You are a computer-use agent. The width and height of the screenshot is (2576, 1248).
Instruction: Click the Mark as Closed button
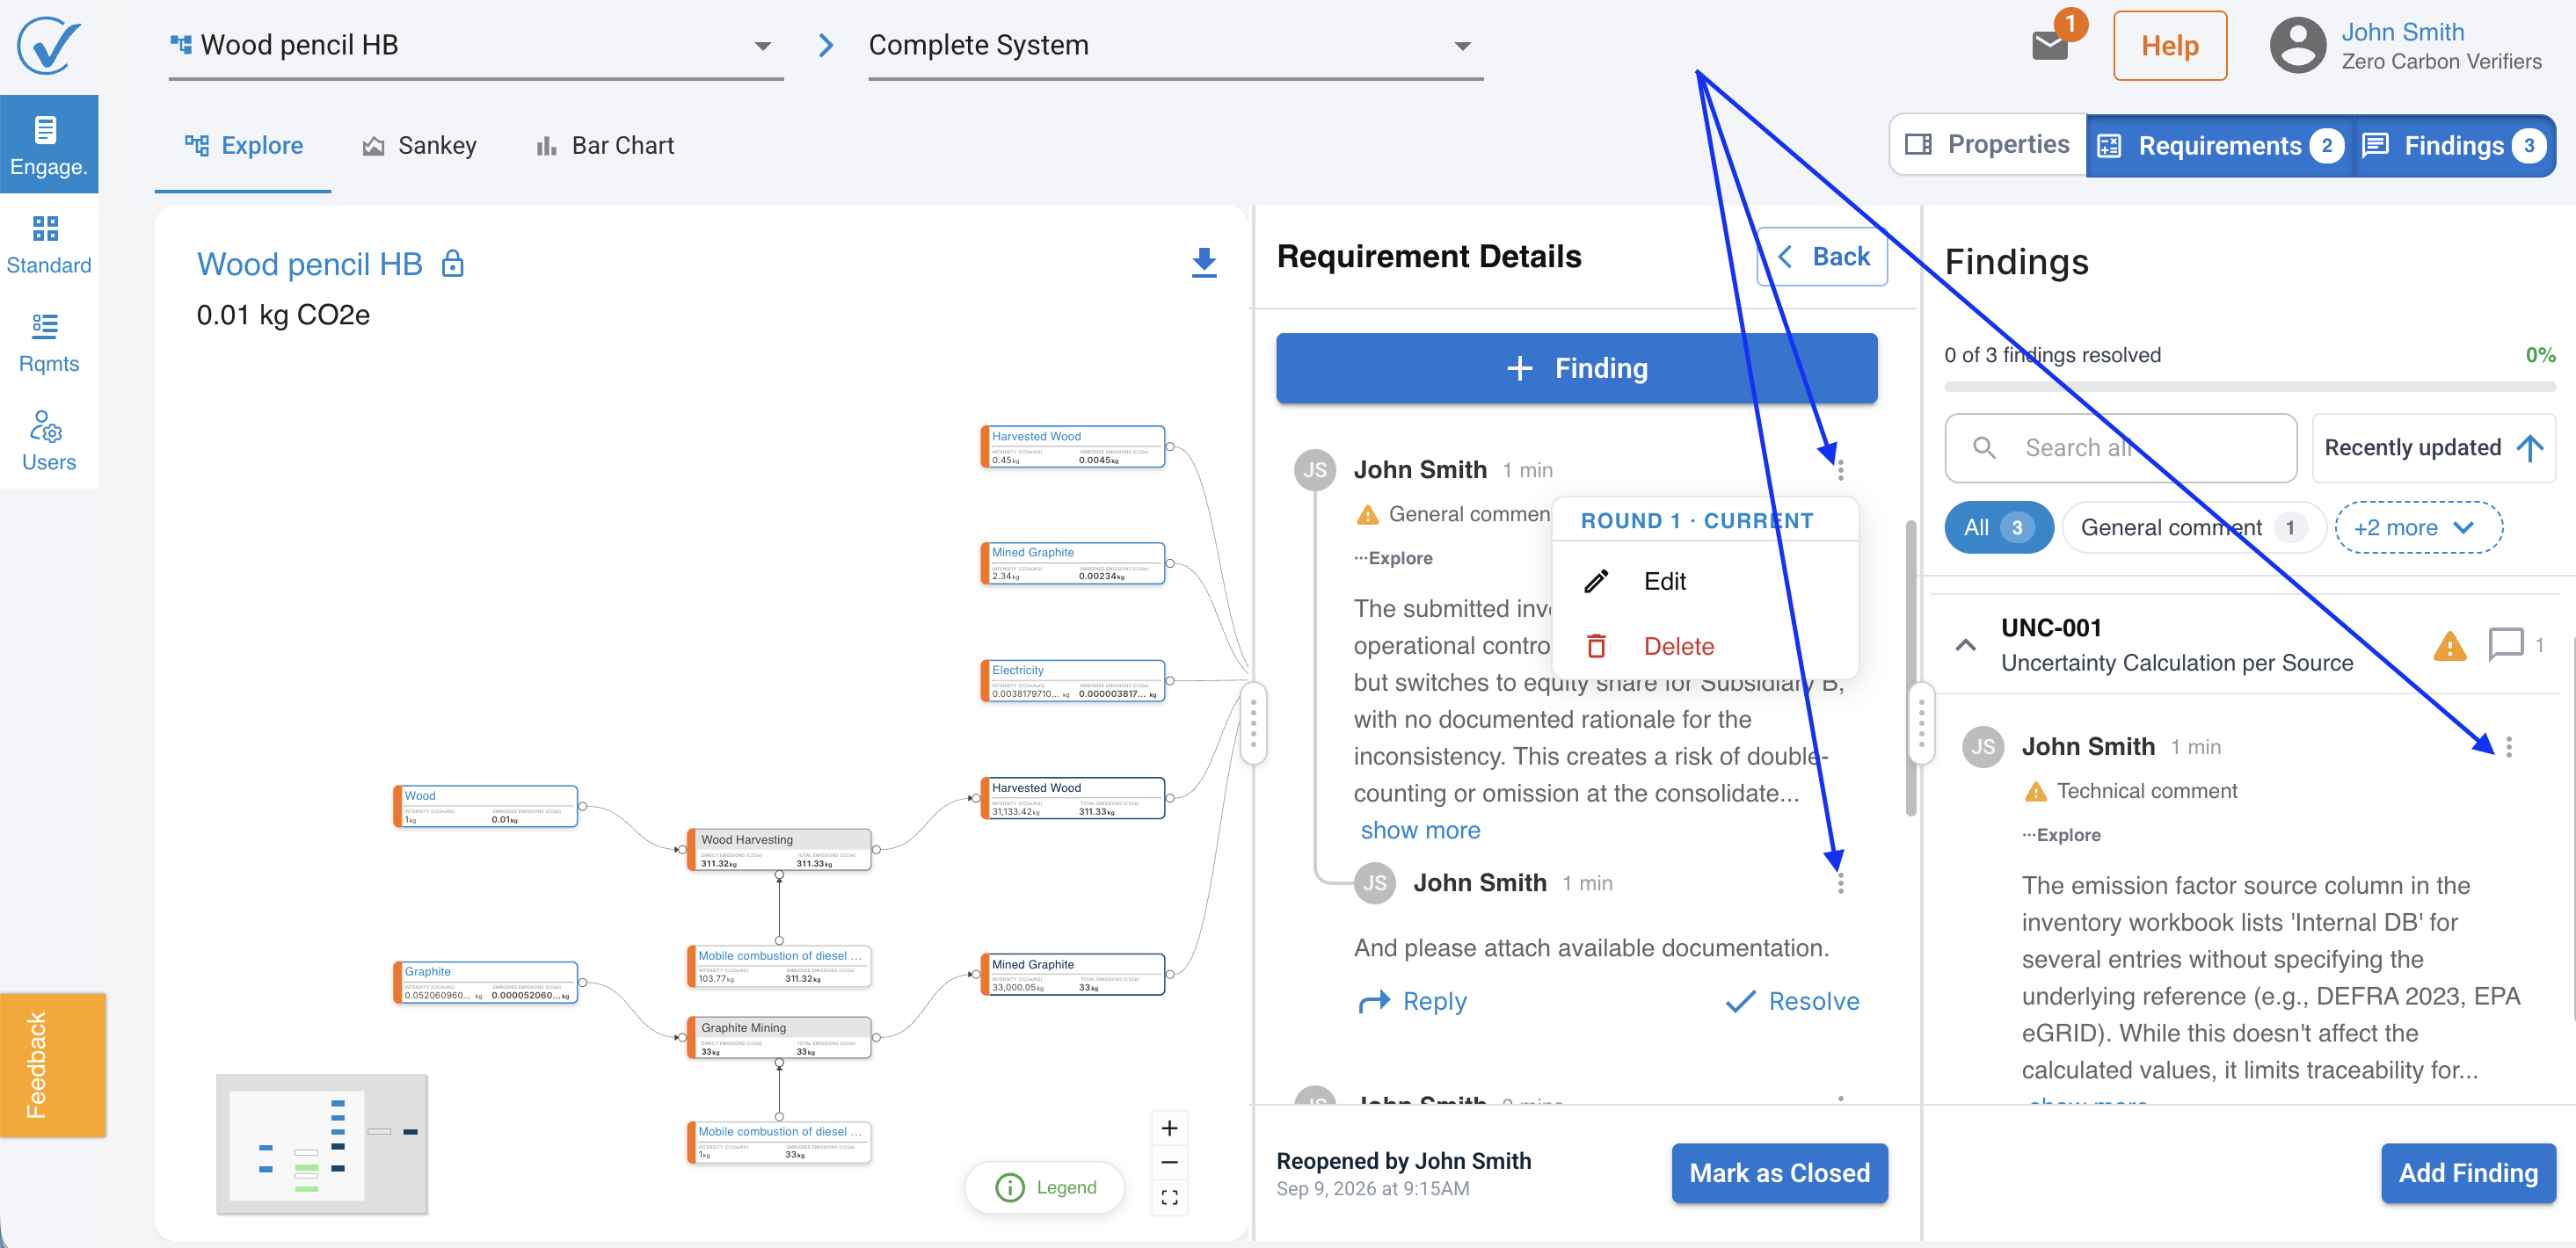click(x=1779, y=1173)
